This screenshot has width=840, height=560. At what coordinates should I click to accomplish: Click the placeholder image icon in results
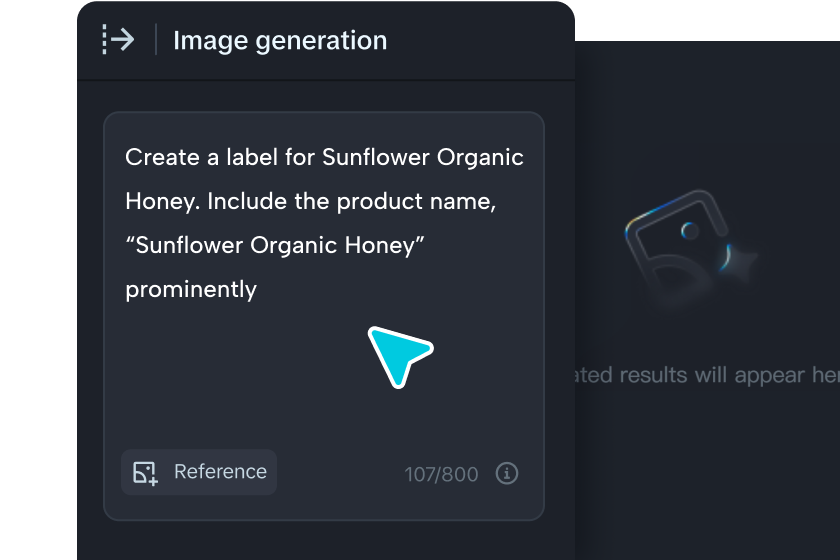coord(673,247)
